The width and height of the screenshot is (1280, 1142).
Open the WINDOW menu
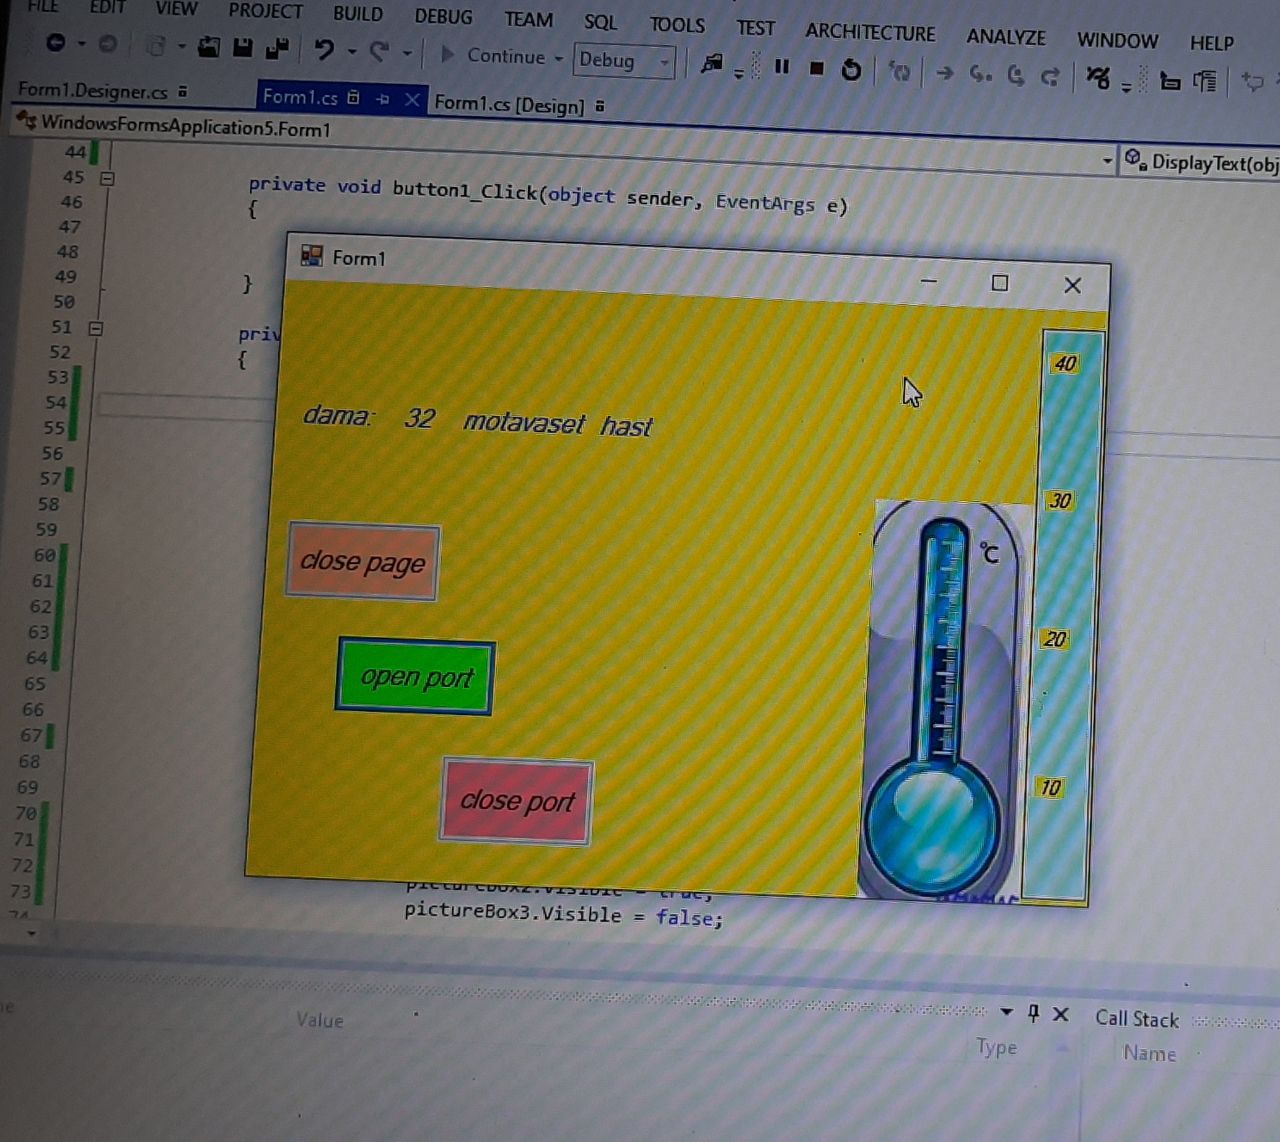coord(1117,41)
